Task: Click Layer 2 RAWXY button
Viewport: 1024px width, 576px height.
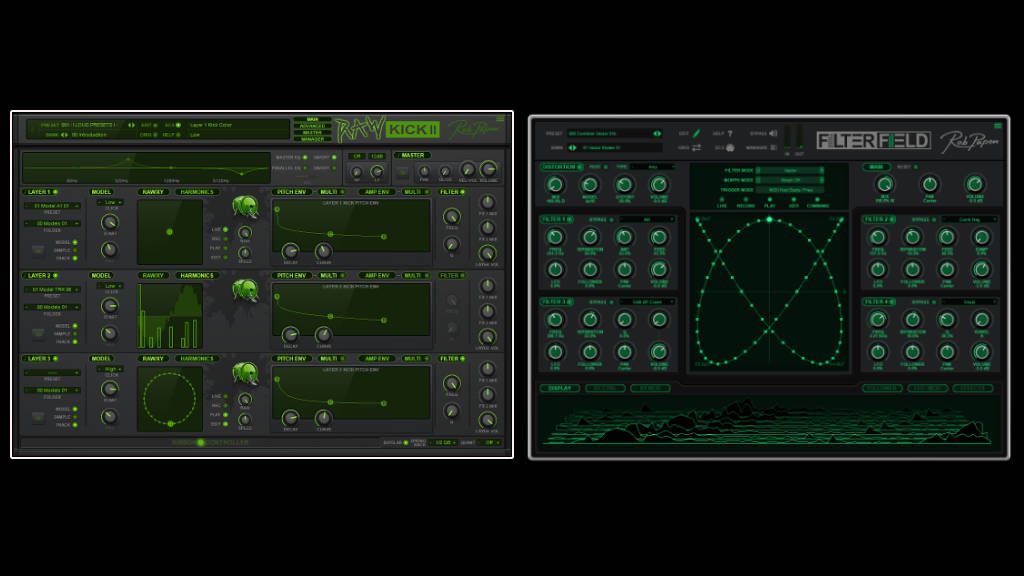Action: coord(153,276)
